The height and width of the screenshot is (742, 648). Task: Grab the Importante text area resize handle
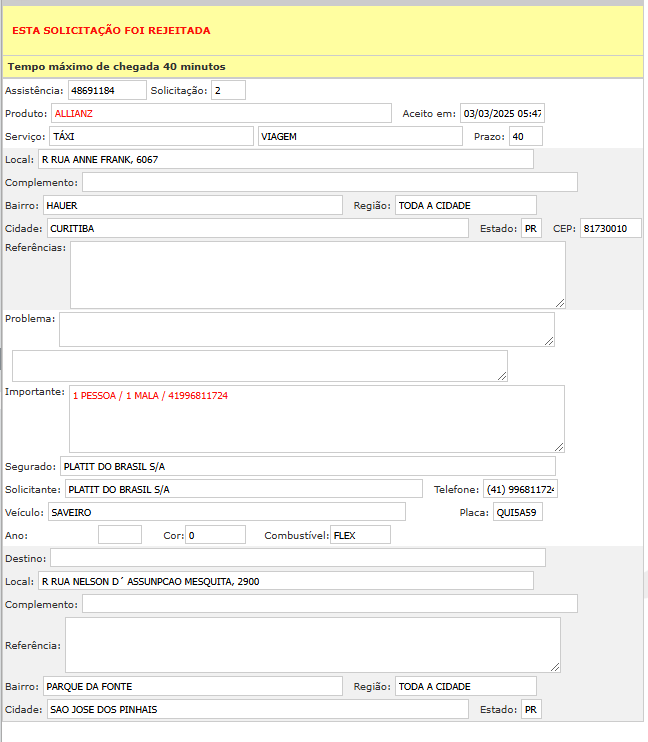tap(560, 447)
